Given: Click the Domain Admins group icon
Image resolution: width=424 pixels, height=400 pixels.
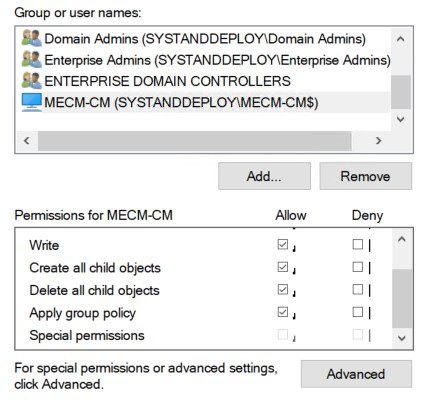Looking at the screenshot, I should [x=32, y=38].
